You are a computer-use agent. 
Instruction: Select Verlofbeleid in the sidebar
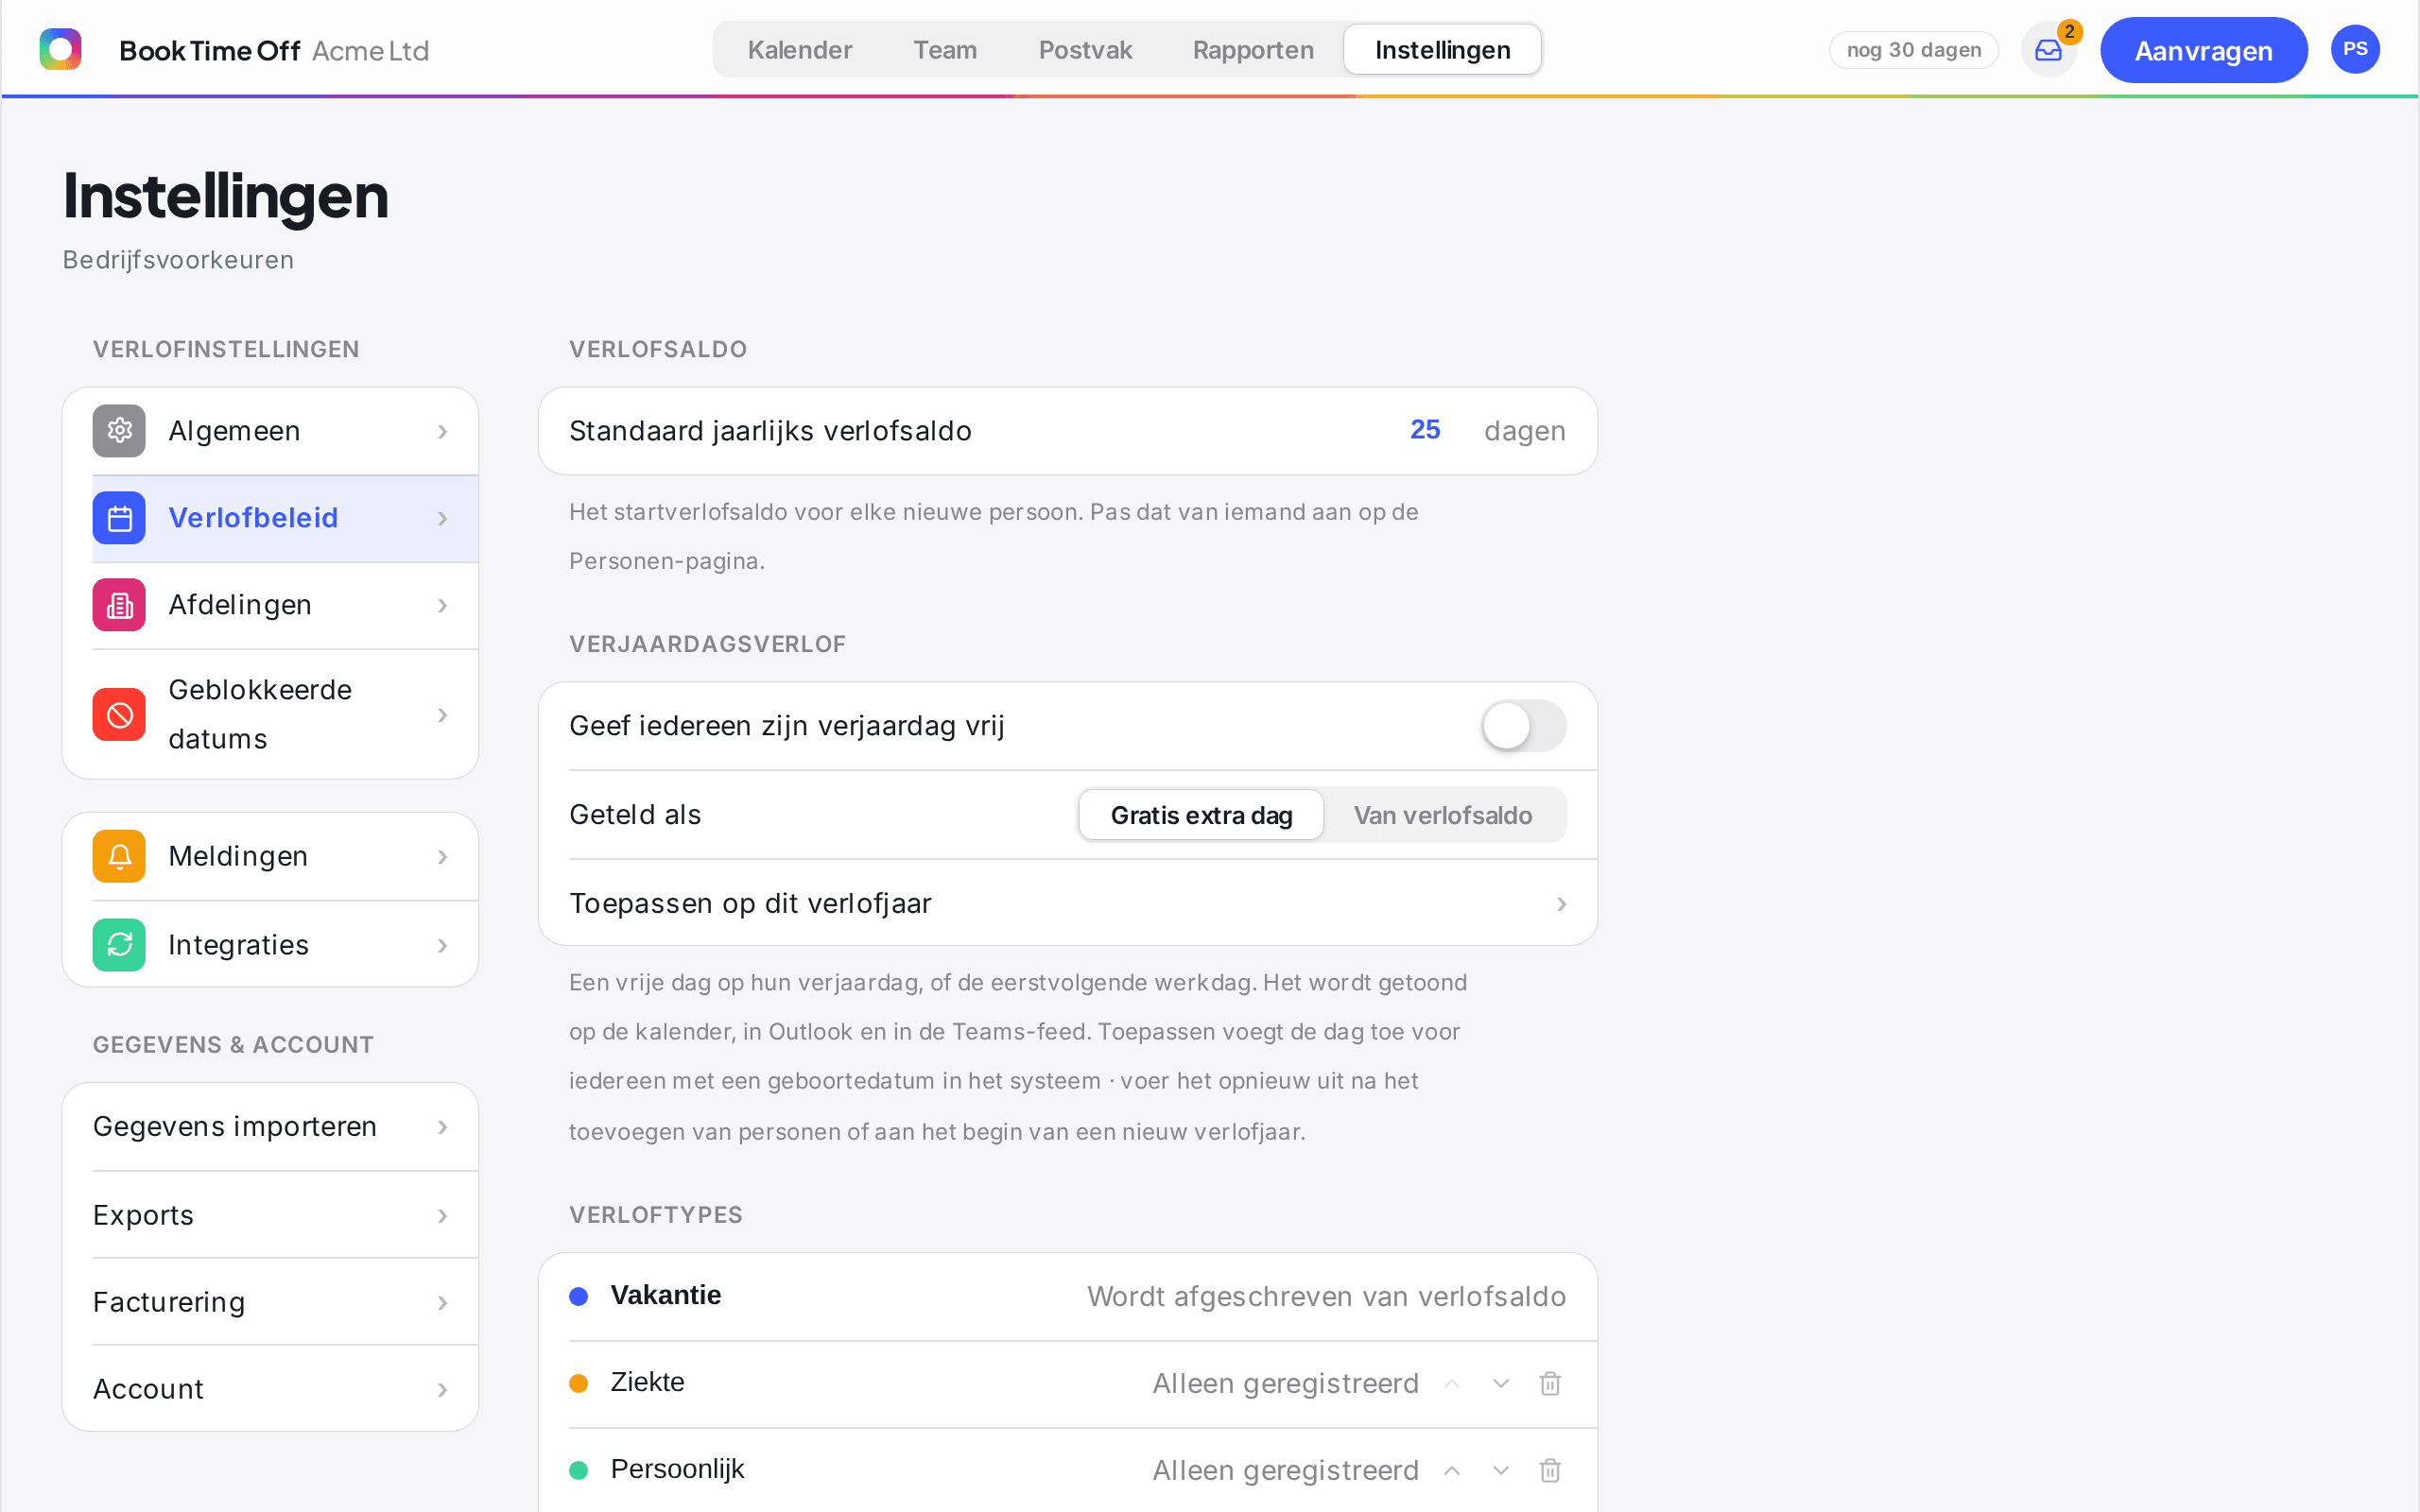[270, 518]
